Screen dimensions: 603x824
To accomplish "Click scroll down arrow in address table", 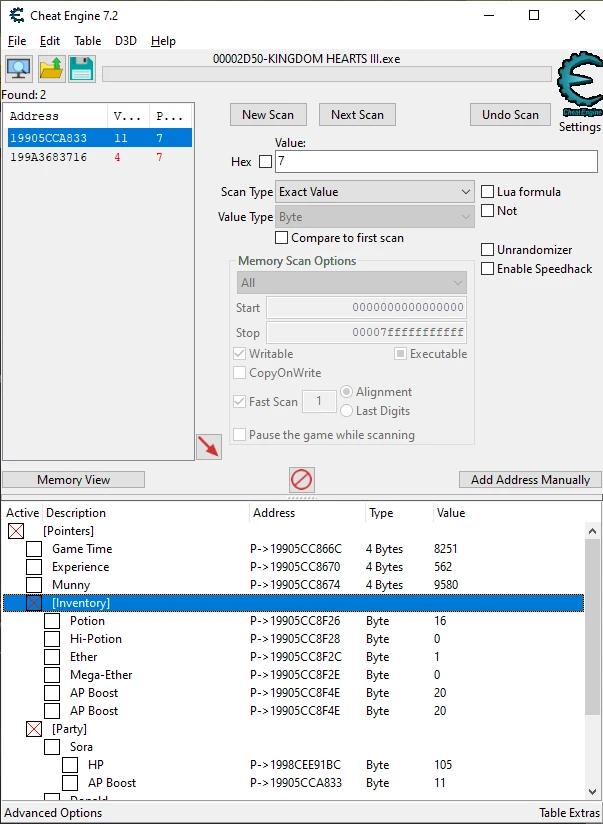I will (x=591, y=791).
